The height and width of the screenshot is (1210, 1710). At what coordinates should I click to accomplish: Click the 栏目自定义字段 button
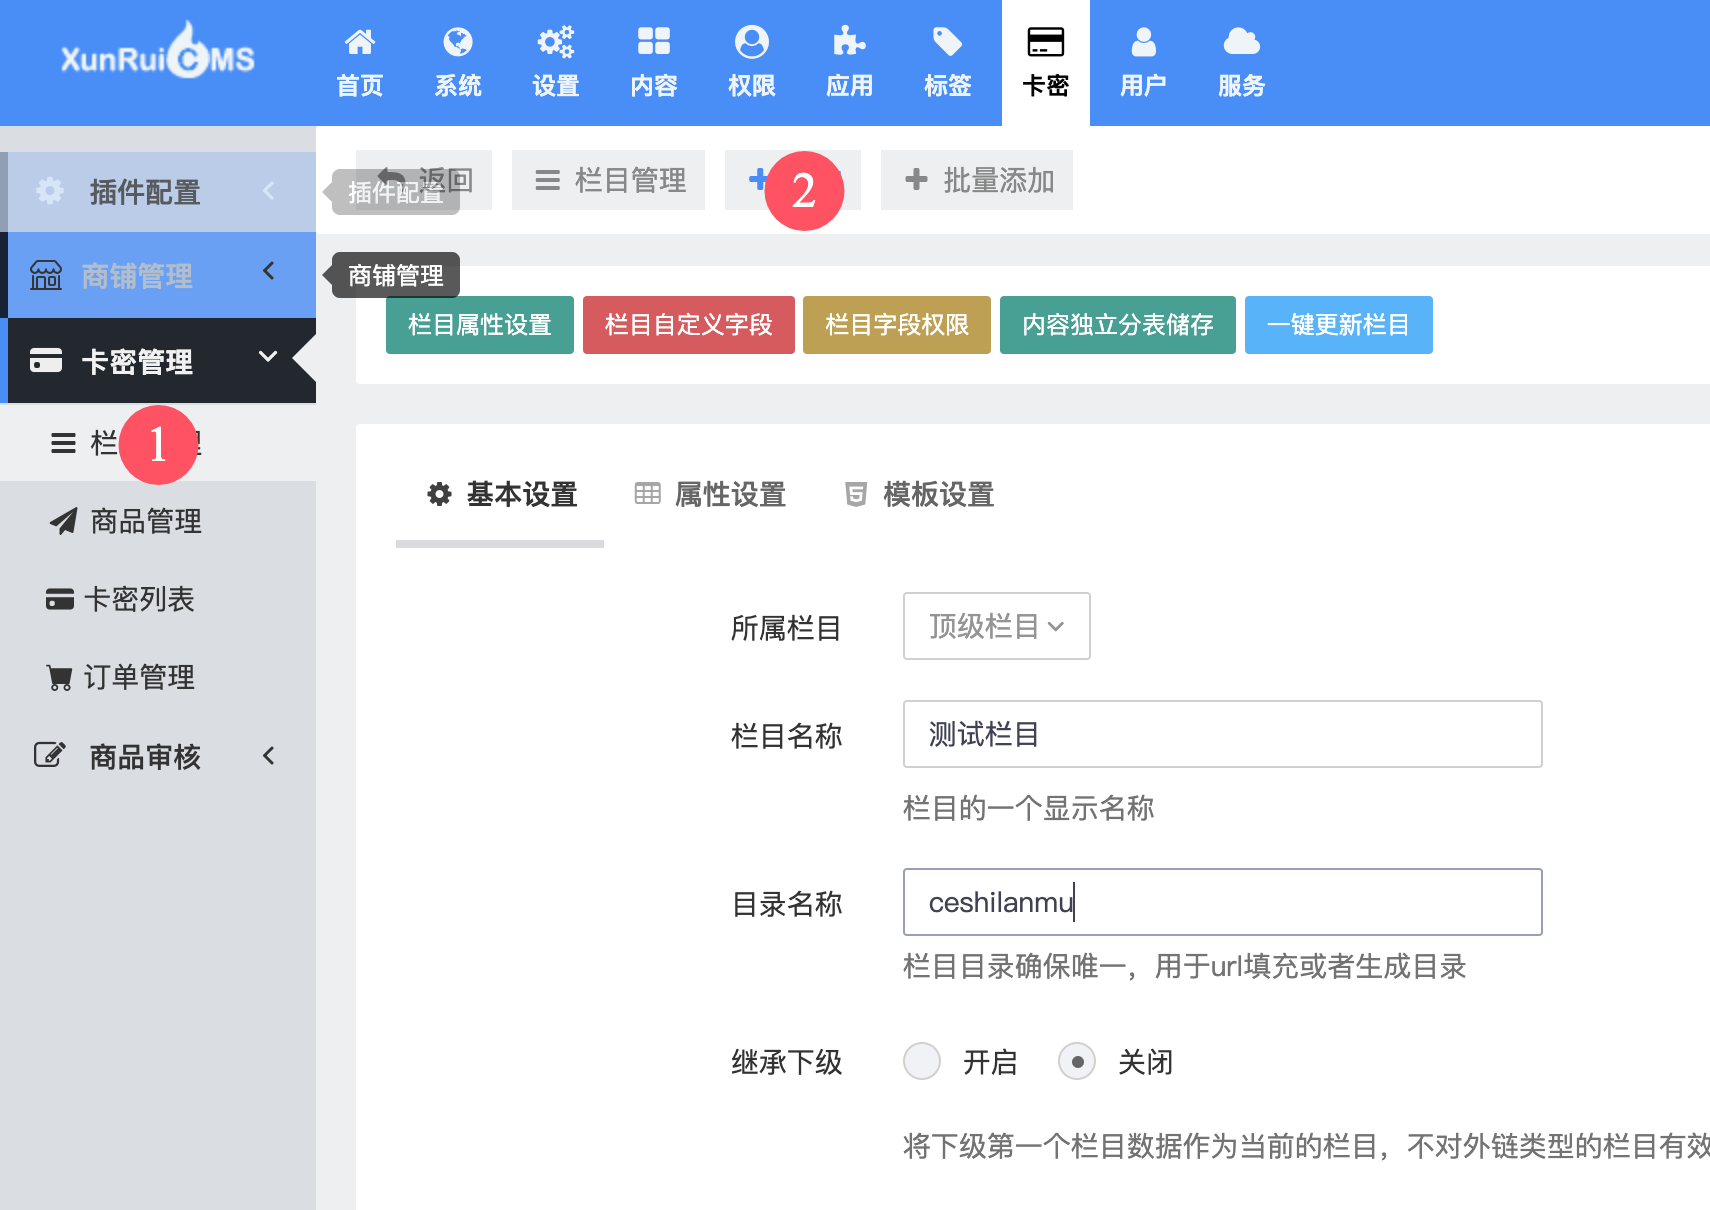[x=688, y=325]
